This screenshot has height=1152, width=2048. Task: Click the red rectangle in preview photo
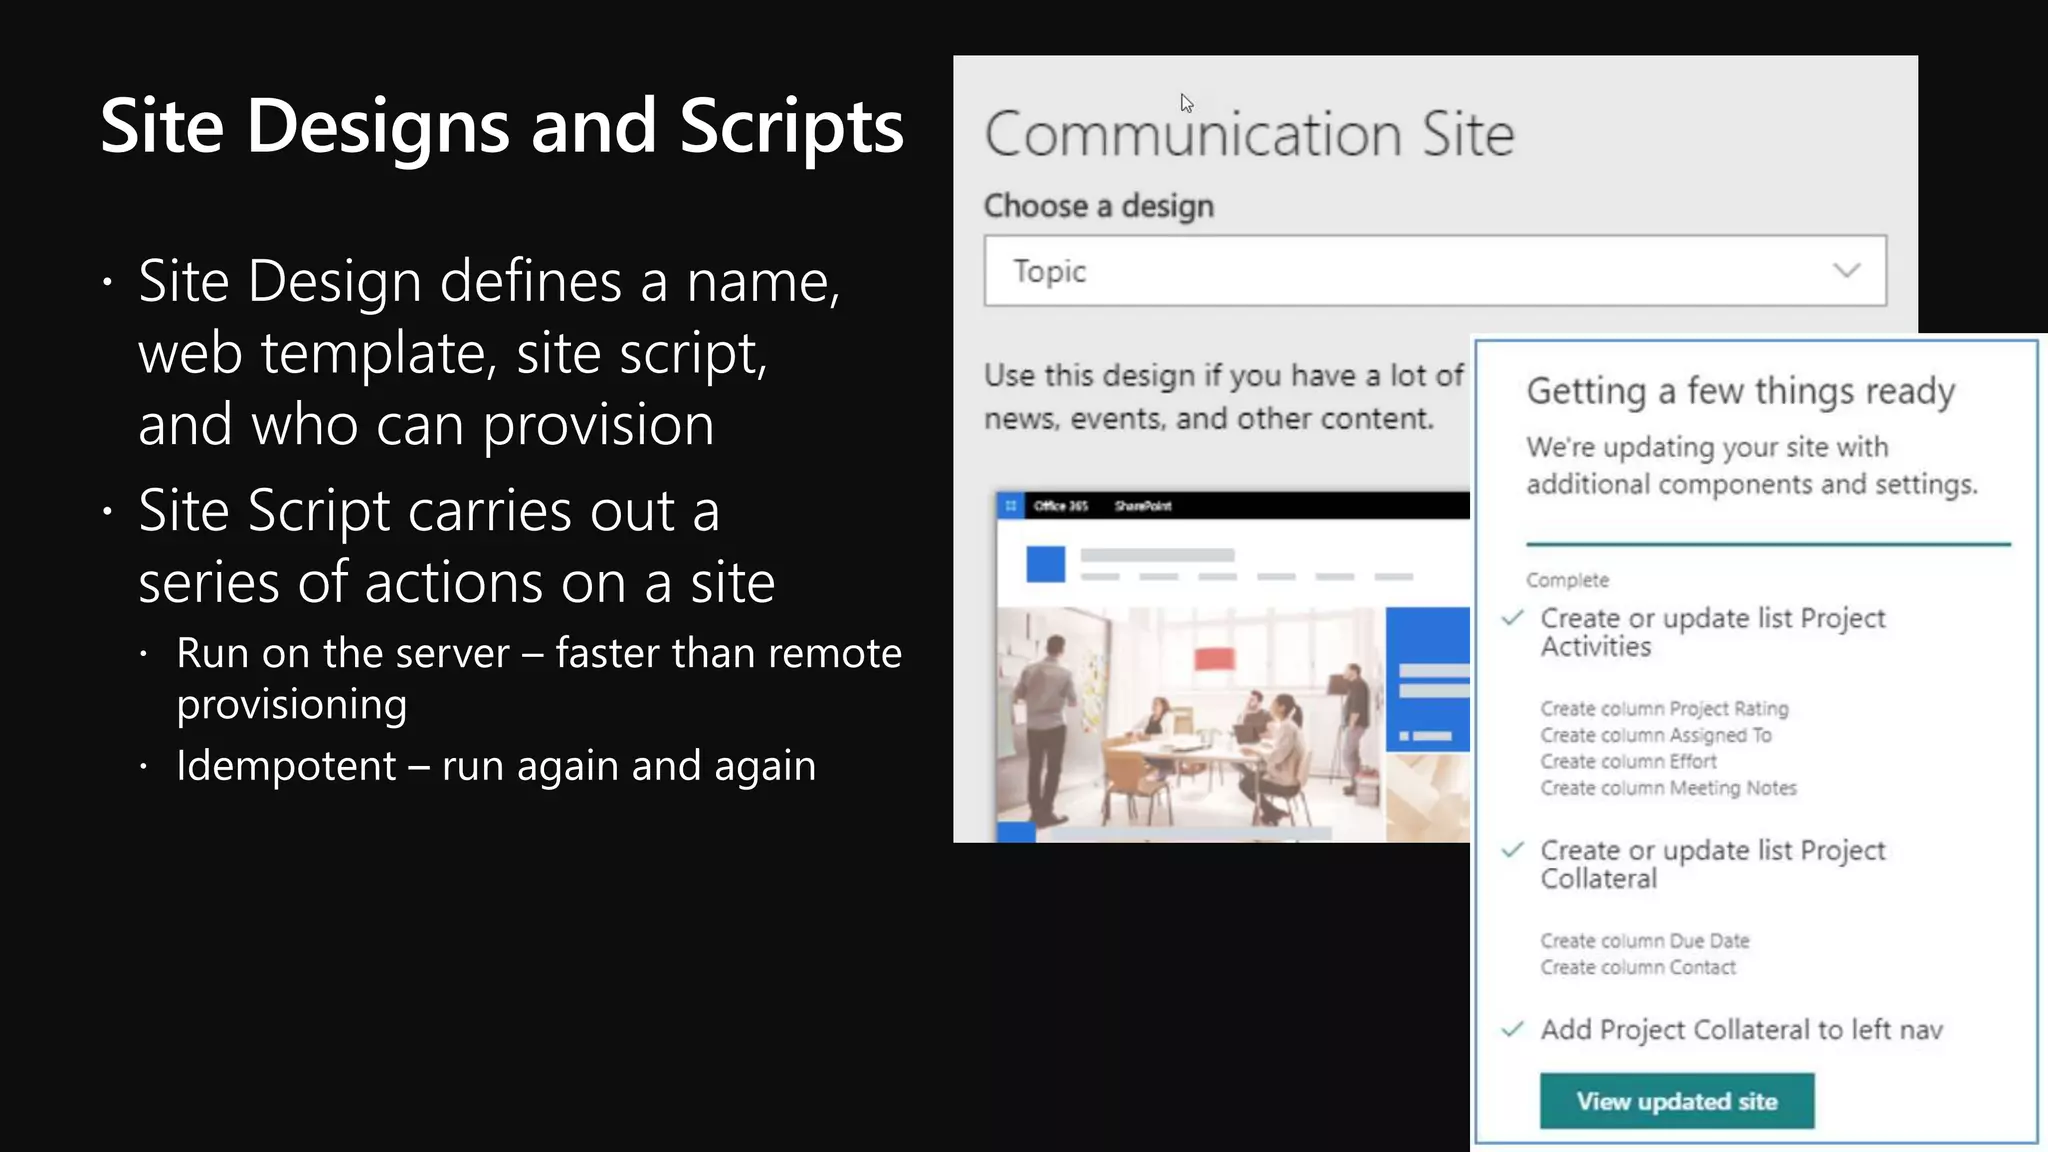pyautogui.click(x=1214, y=659)
